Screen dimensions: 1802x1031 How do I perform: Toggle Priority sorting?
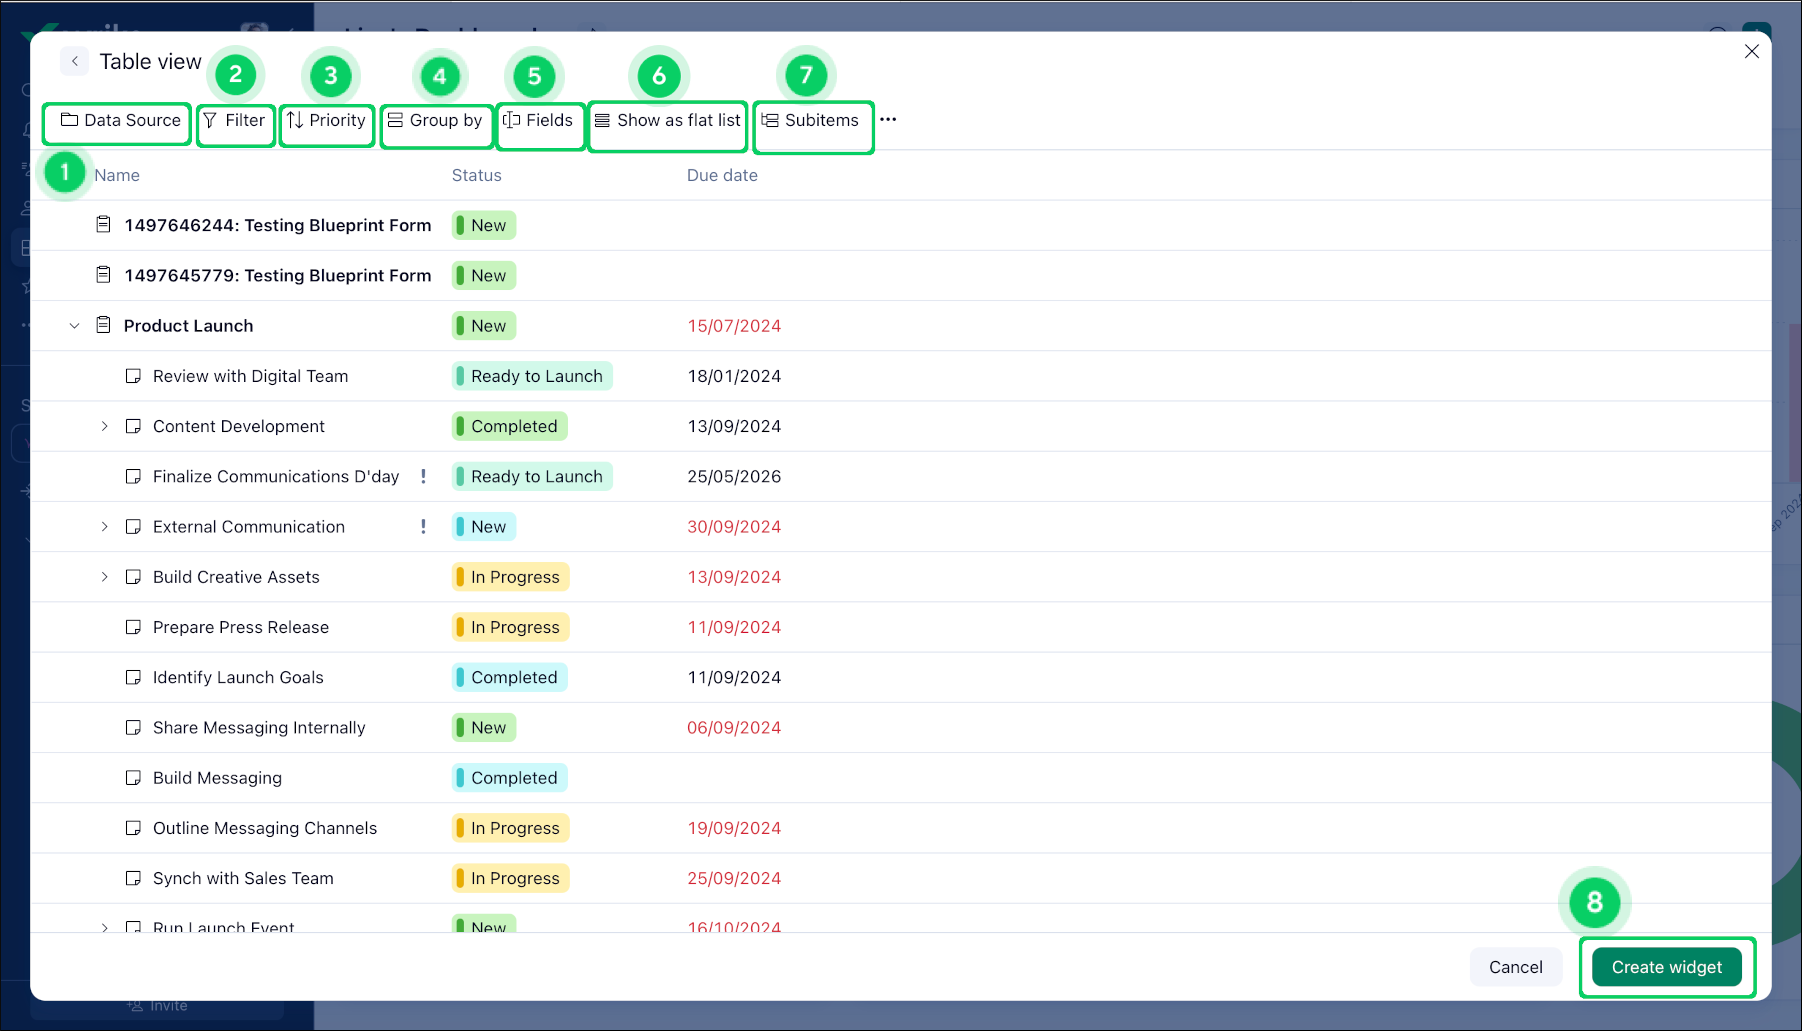(327, 120)
